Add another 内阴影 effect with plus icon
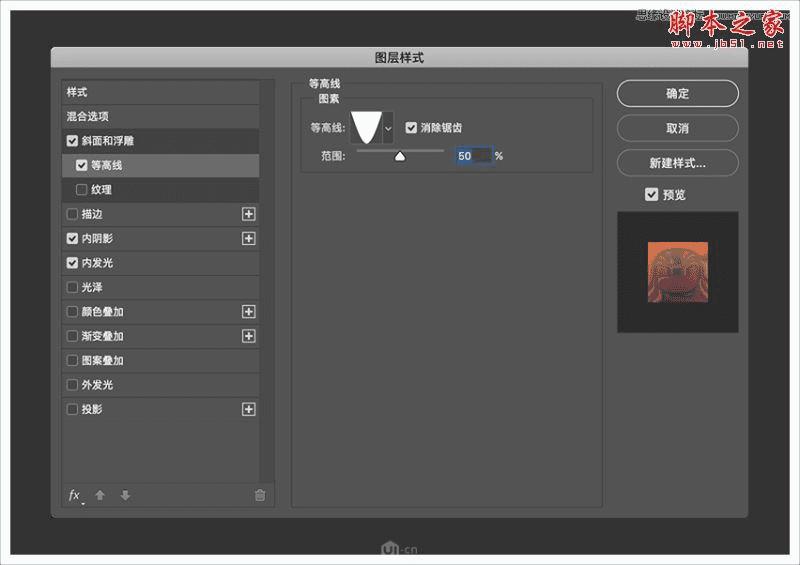Viewport: 800px width, 565px height. pos(248,238)
